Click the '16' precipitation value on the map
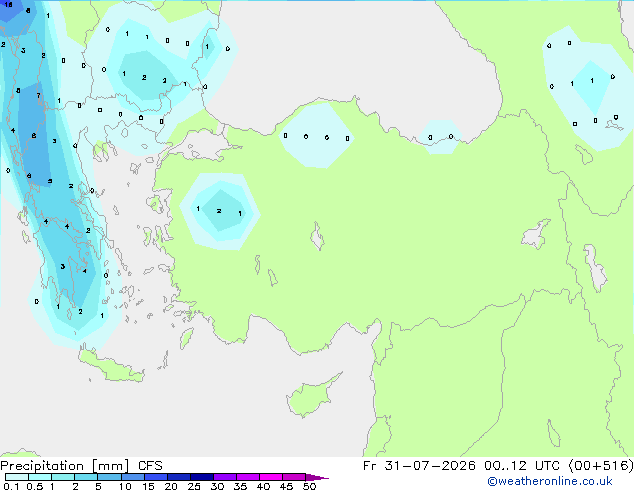This screenshot has width=634, height=490. click(x=8, y=5)
